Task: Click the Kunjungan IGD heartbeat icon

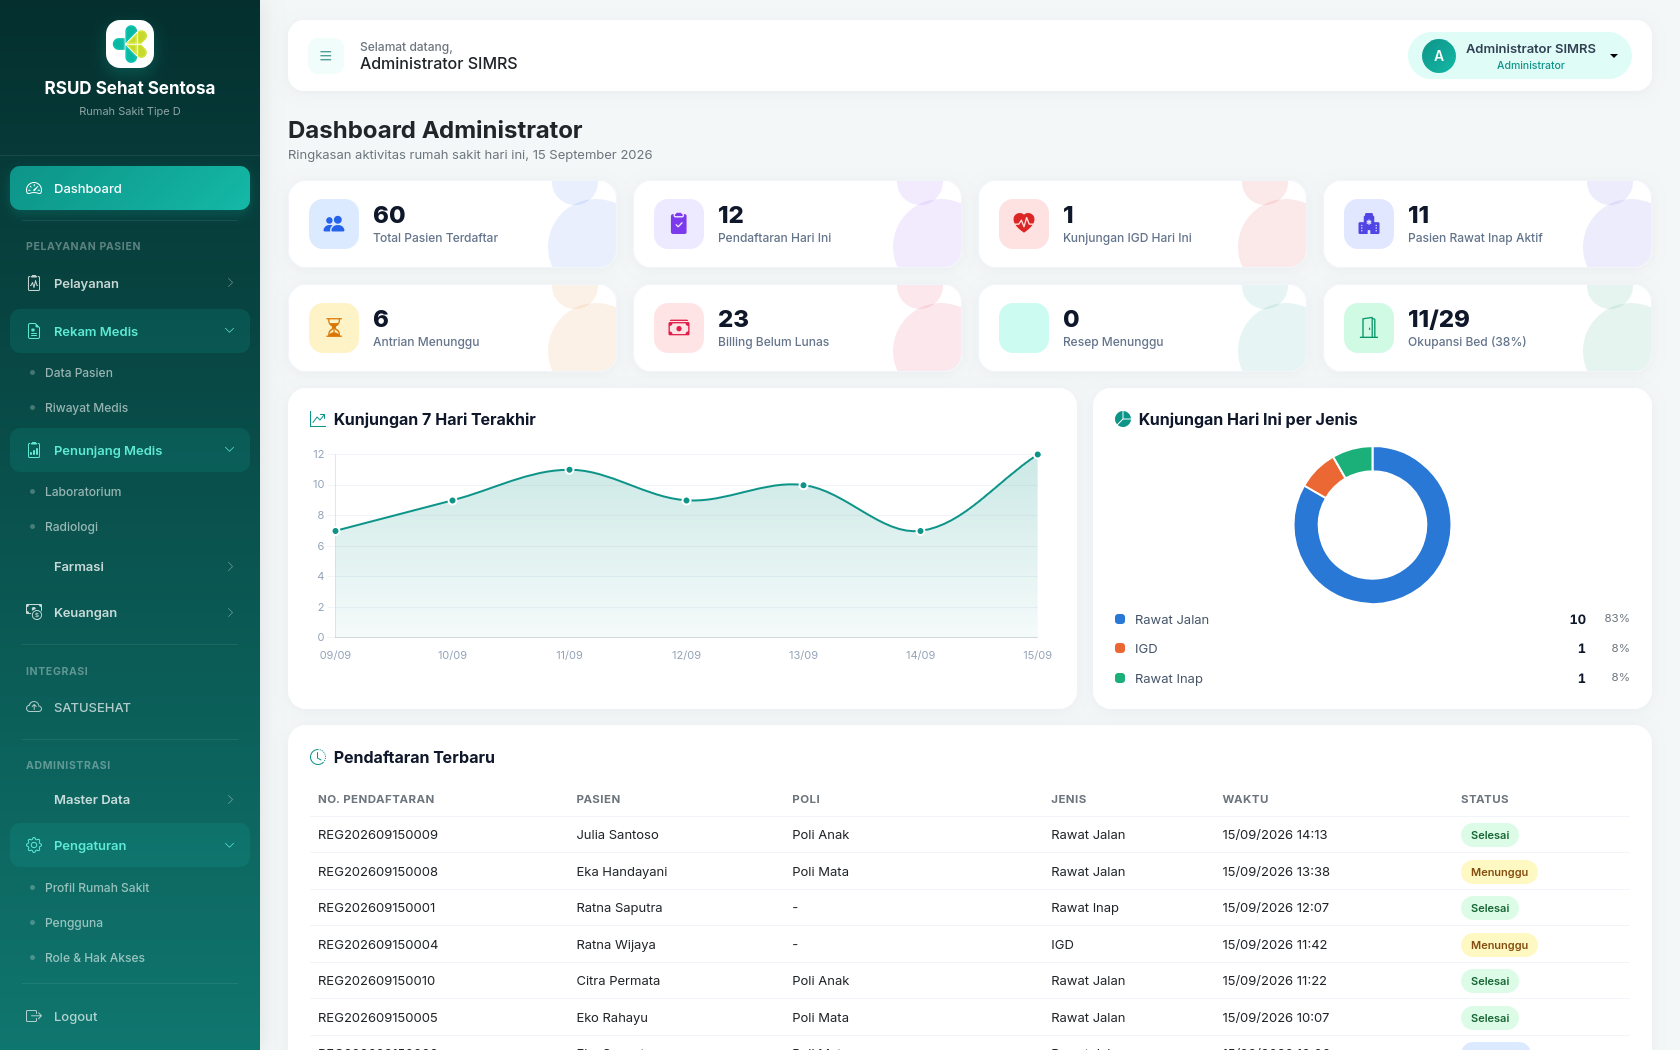Action: click(1024, 224)
